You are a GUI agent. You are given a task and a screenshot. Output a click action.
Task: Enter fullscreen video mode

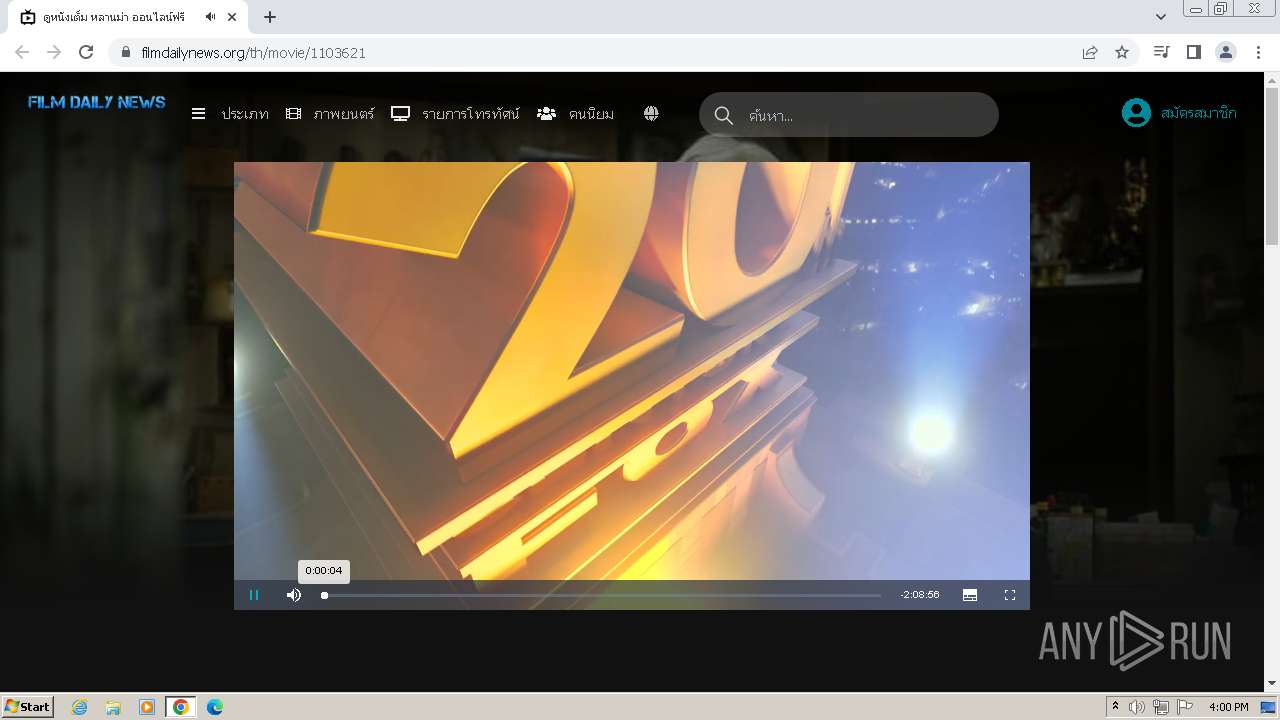(x=1010, y=595)
